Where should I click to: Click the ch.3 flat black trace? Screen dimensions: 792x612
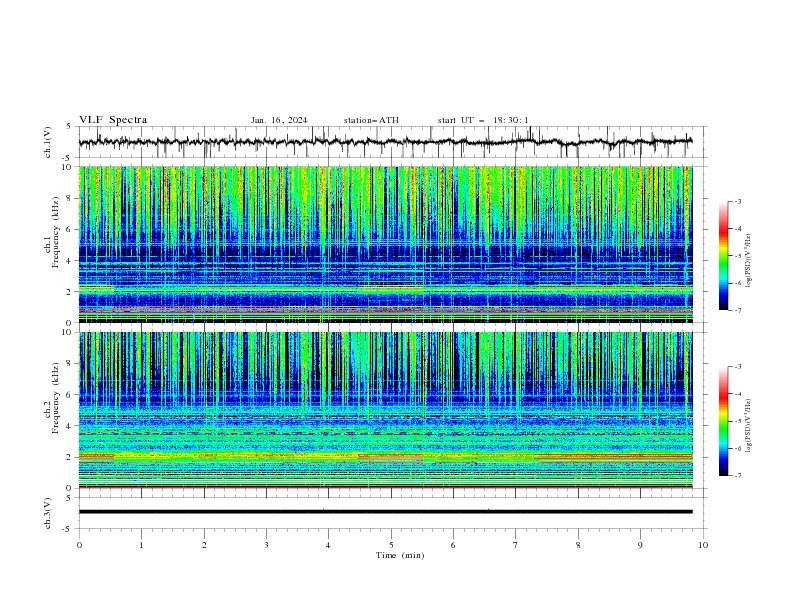point(385,512)
